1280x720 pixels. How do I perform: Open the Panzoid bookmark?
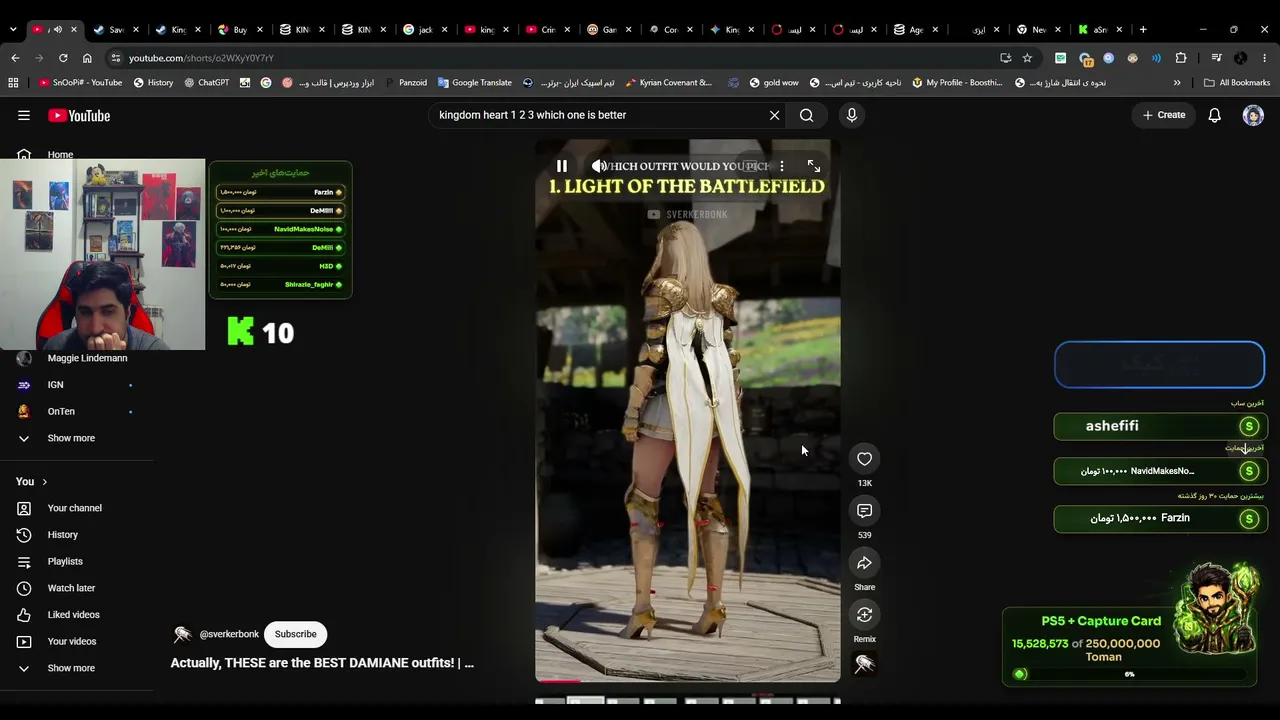coord(406,83)
